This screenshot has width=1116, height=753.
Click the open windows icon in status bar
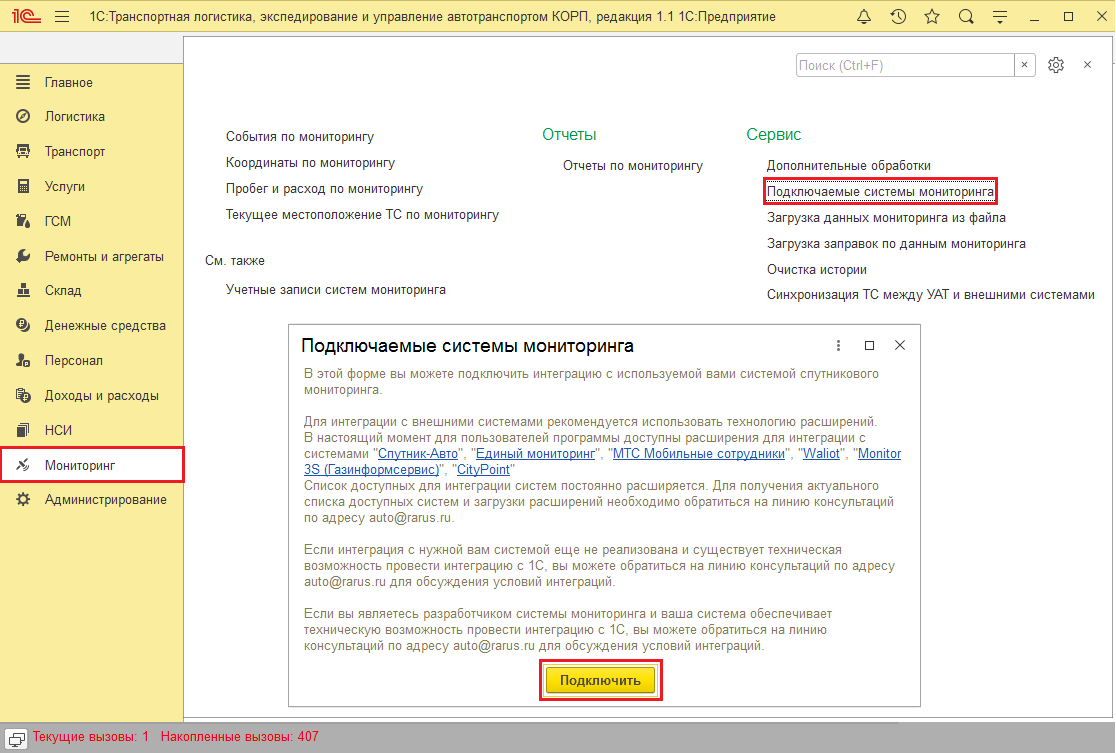coord(17,737)
